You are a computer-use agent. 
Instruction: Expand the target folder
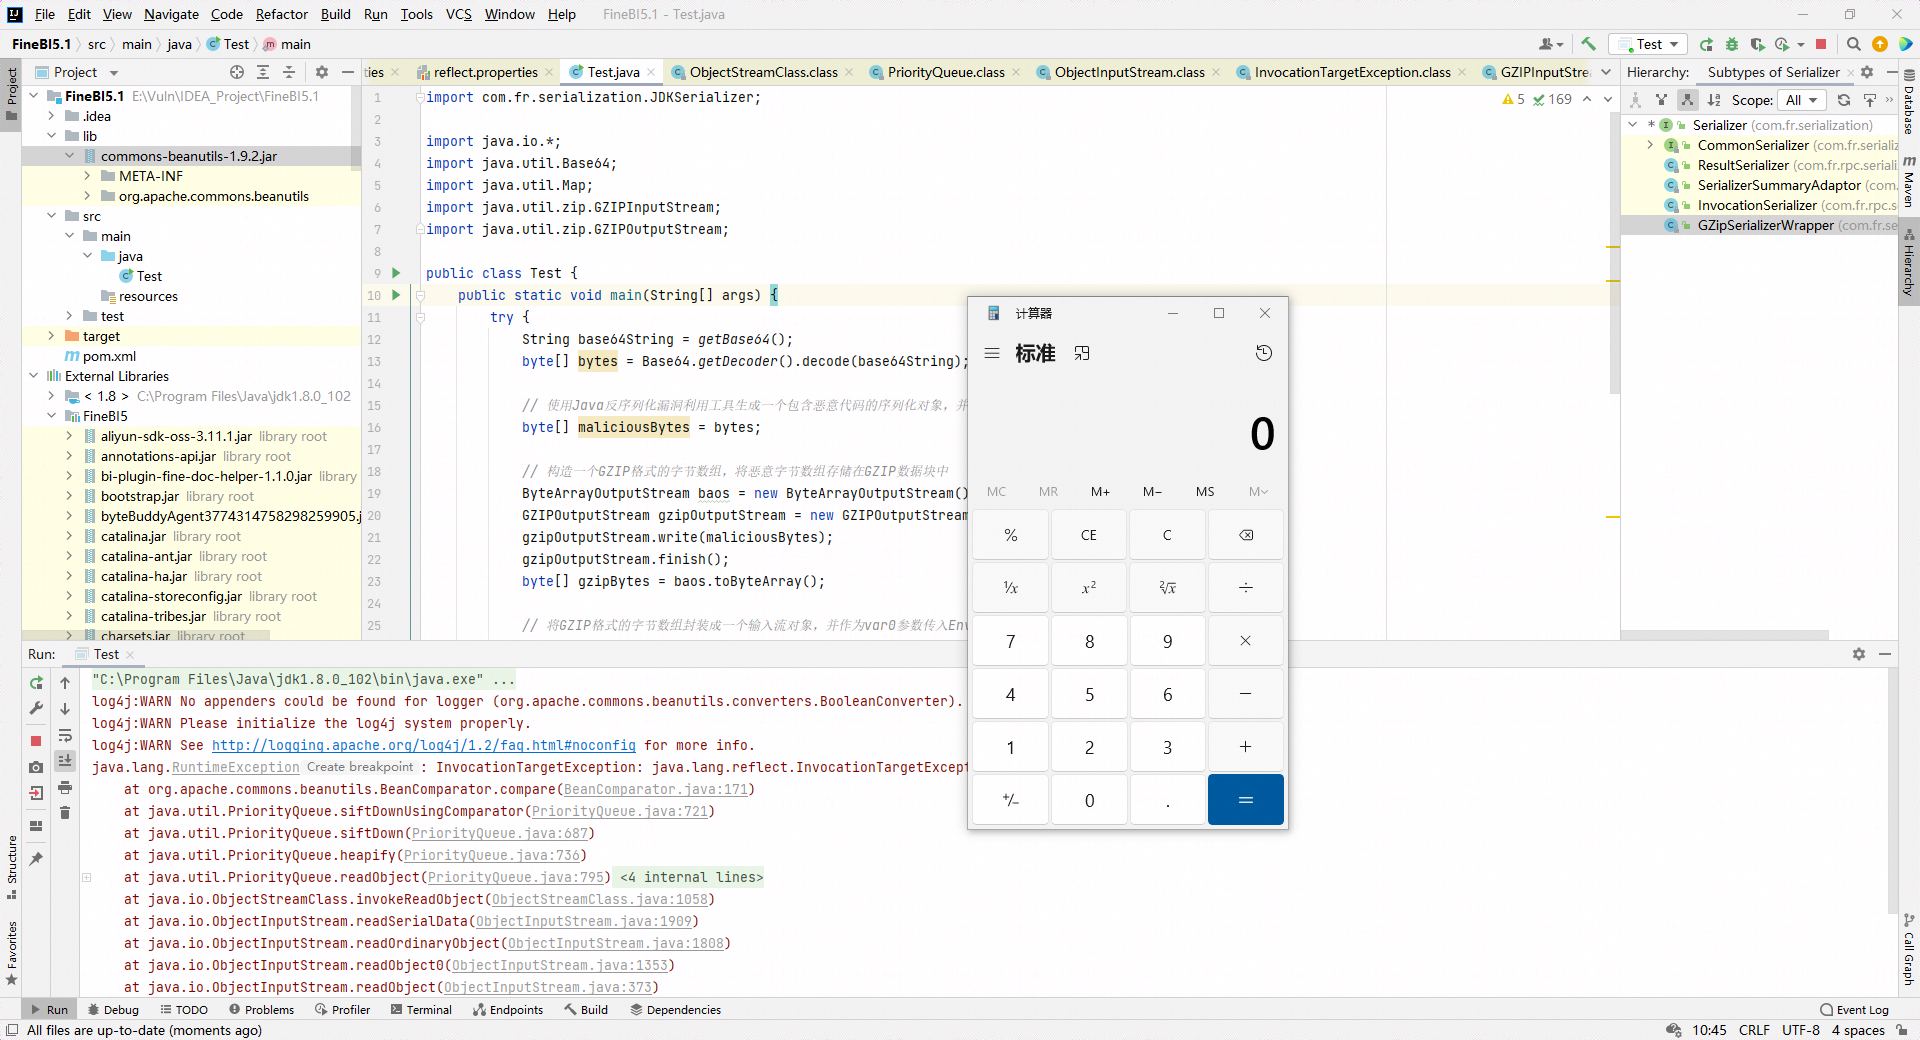(51, 336)
